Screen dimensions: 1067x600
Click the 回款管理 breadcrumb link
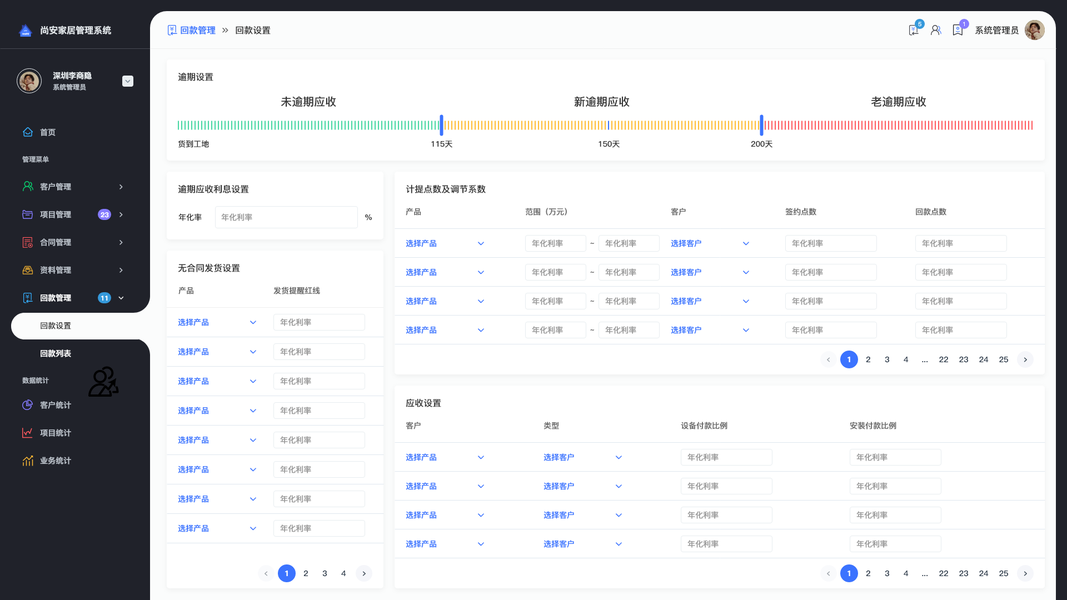point(197,30)
